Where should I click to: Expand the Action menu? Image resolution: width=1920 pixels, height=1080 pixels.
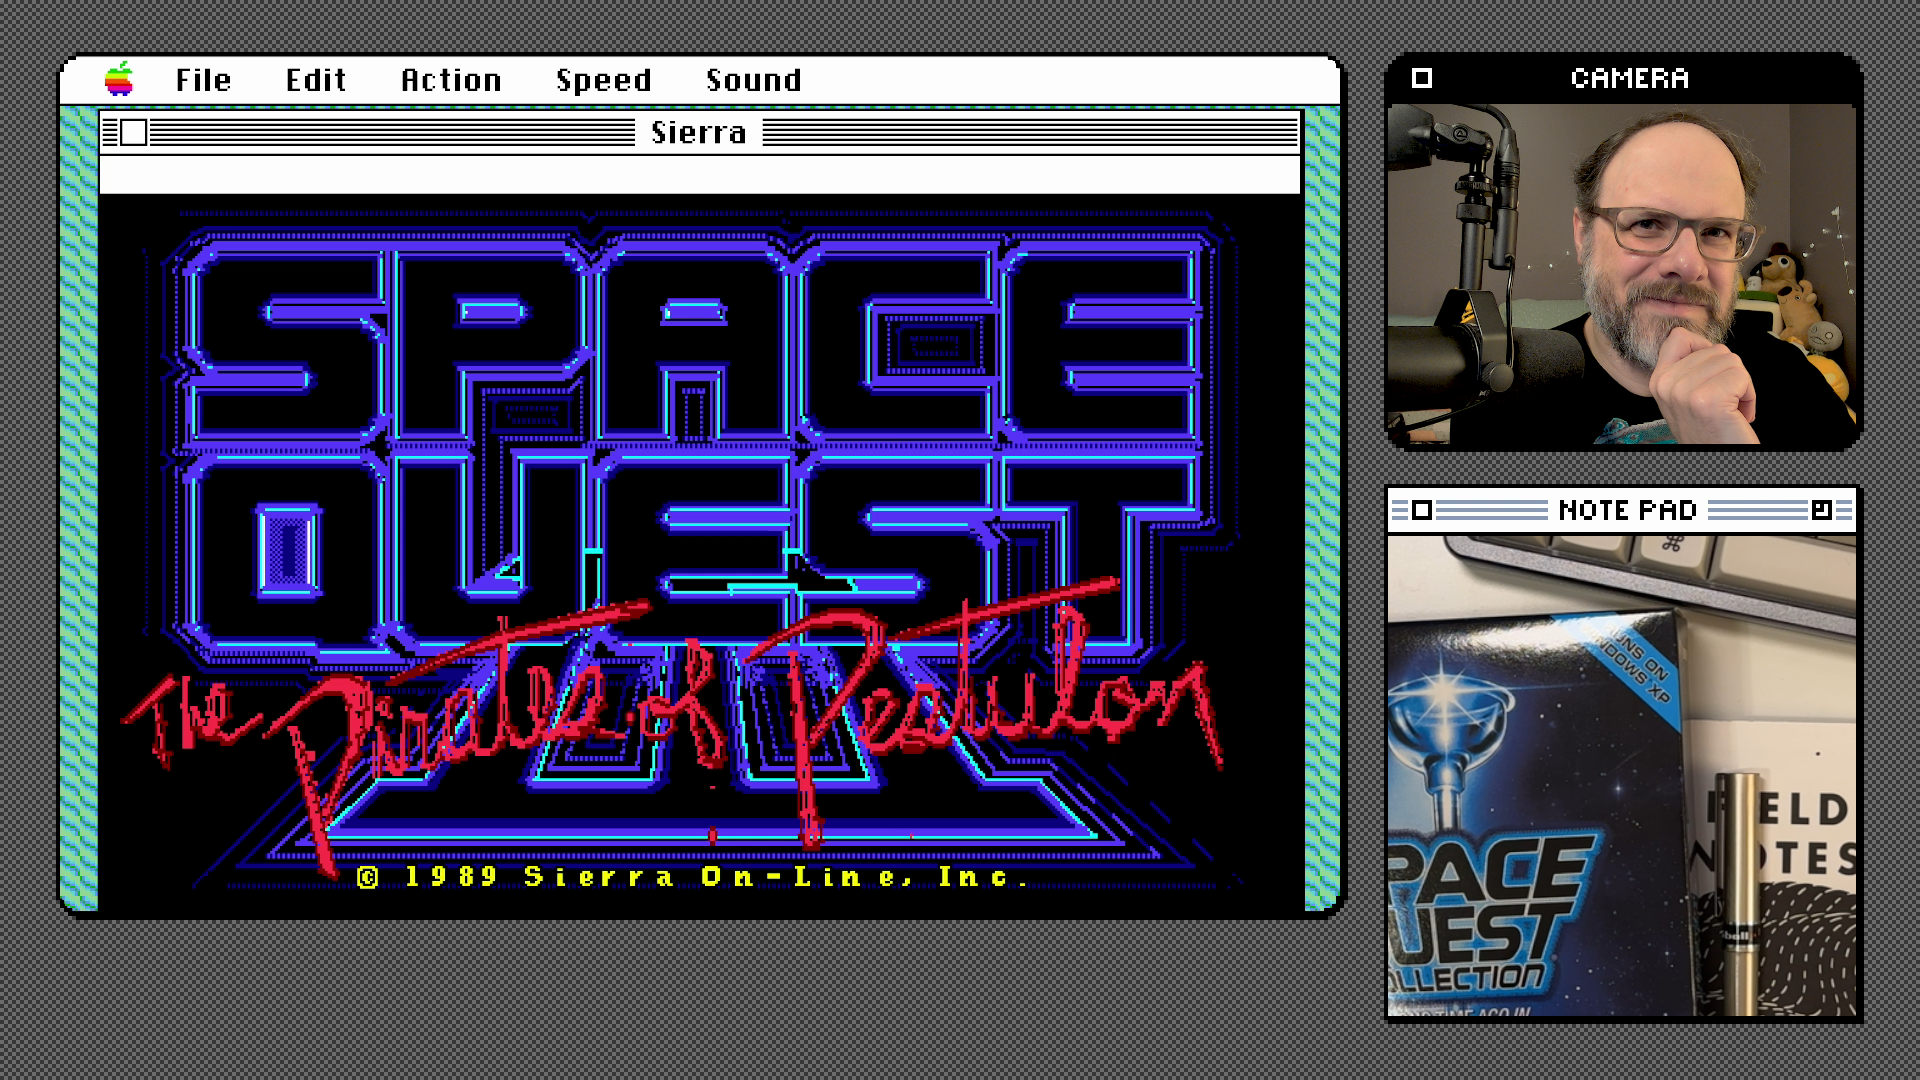tap(451, 80)
